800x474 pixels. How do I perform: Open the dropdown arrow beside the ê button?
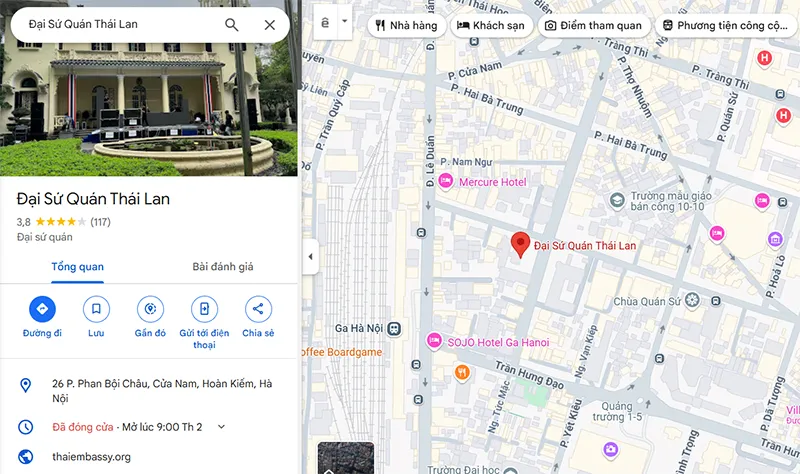click(344, 21)
